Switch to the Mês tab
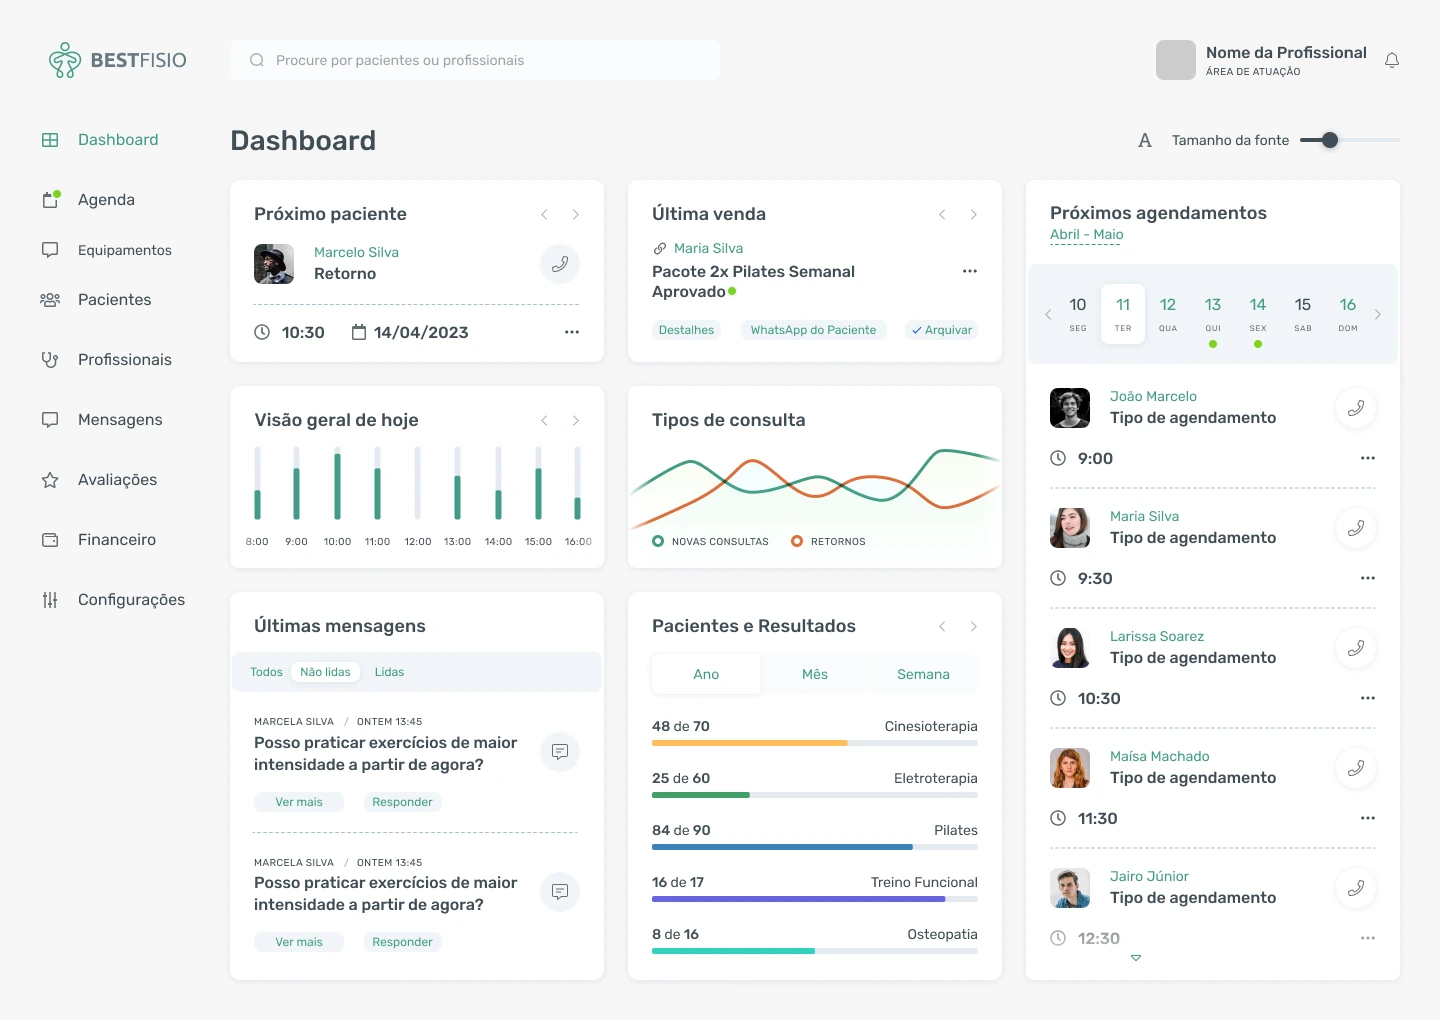Image resolution: width=1440 pixels, height=1020 pixels. (815, 674)
